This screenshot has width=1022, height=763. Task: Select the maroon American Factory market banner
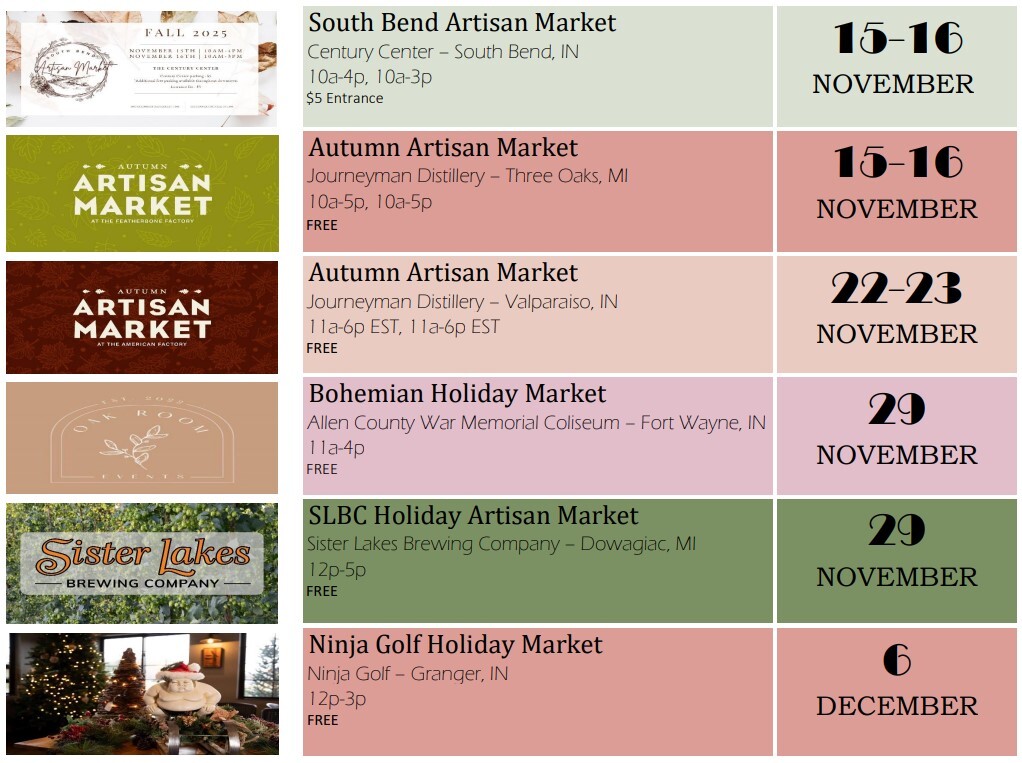[x=142, y=317]
